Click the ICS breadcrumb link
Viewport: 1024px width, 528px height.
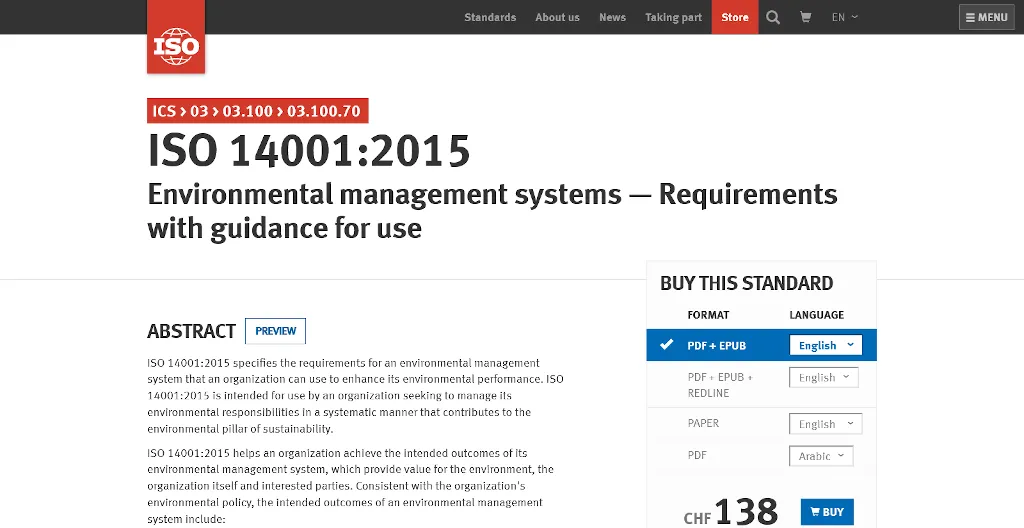pyautogui.click(x=164, y=111)
